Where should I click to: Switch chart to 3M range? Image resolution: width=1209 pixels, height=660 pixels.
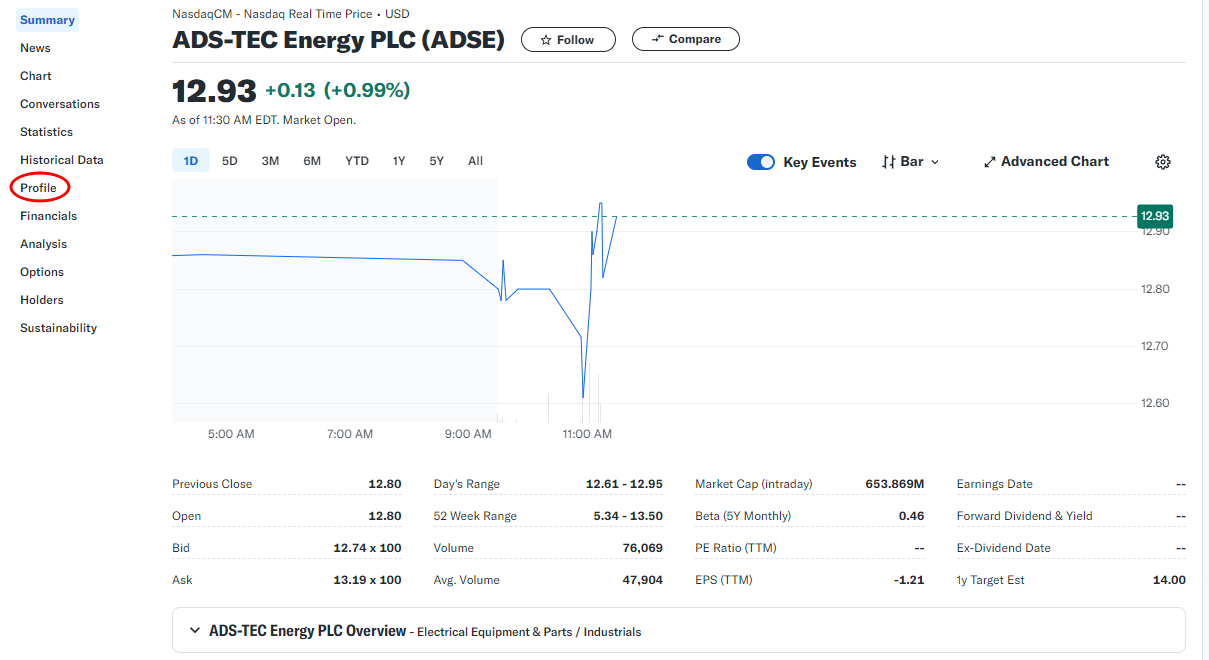pos(270,161)
